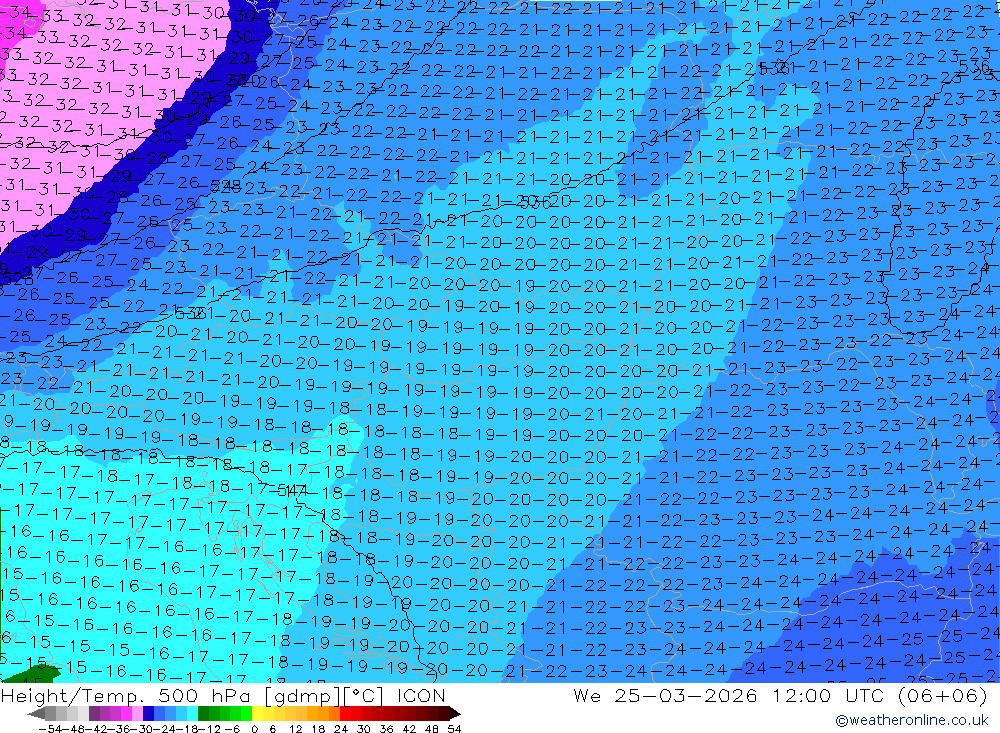
Task: Click the dark green patch at bottom-left corner
Action: click(31, 674)
